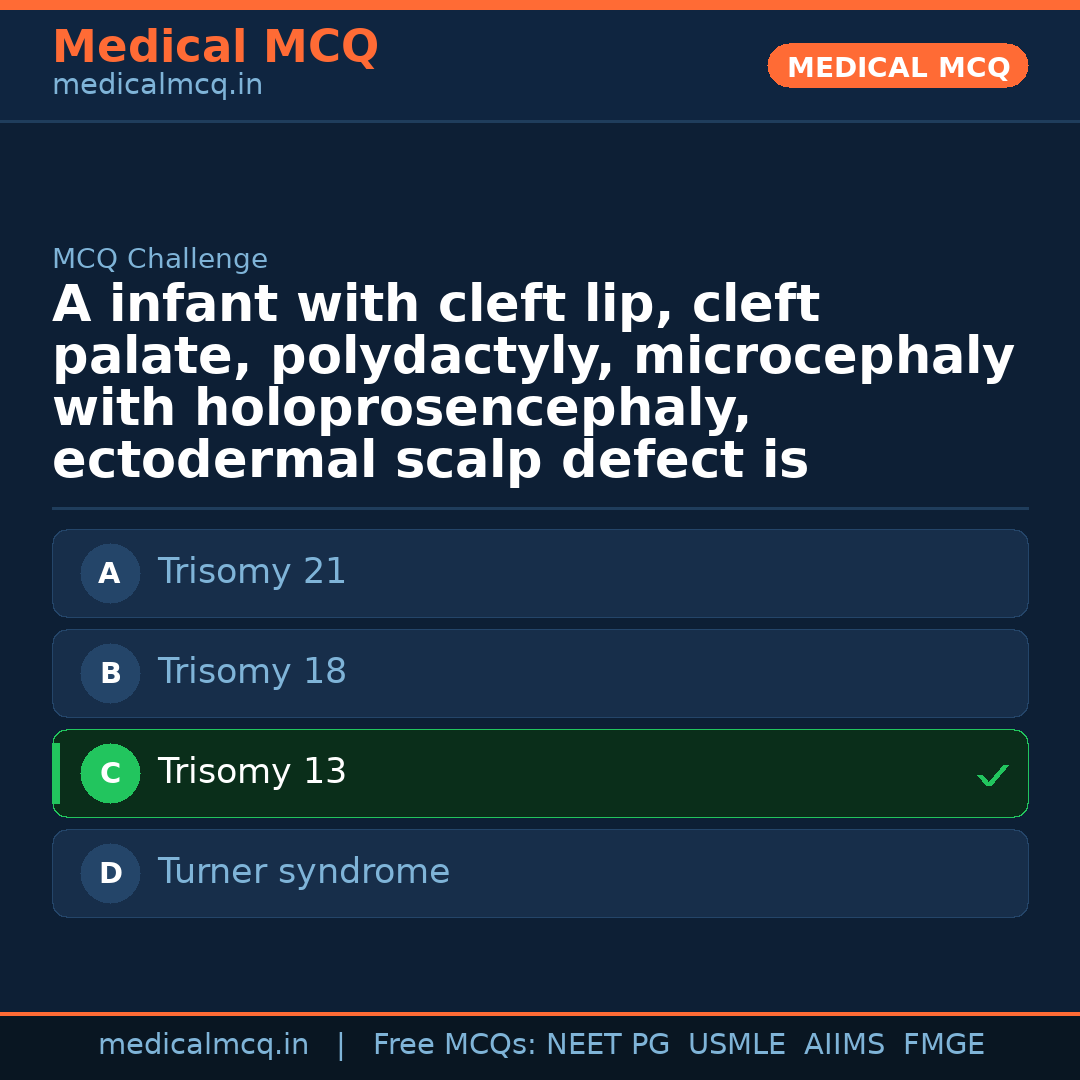Click the MCQ Challenge label
This screenshot has width=1080, height=1080.
tap(160, 260)
